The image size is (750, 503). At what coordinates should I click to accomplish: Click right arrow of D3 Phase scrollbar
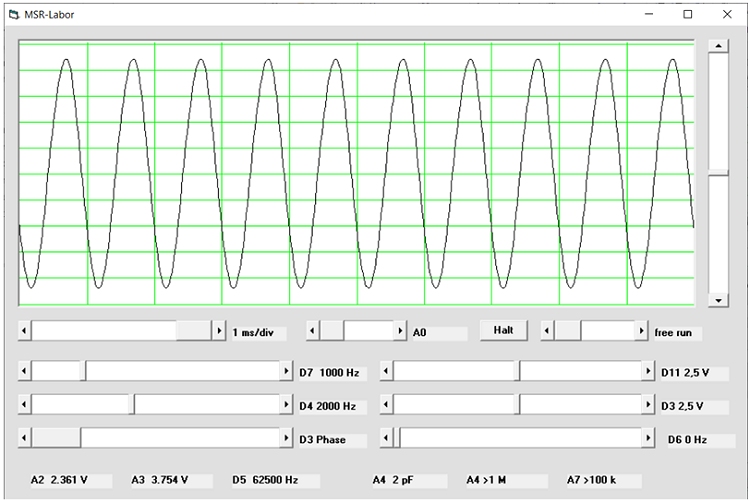(287, 439)
